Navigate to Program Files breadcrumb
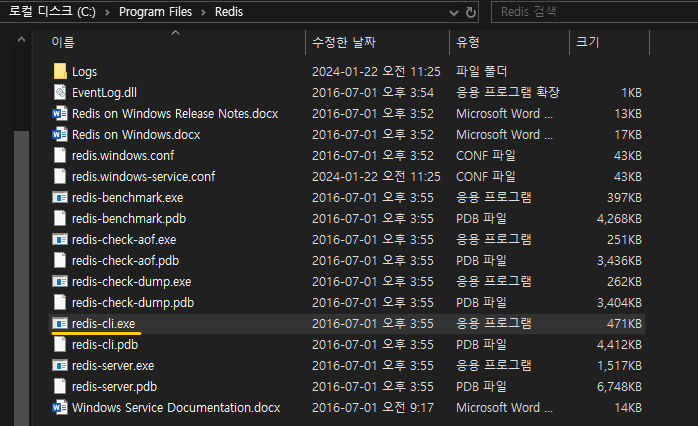The height and width of the screenshot is (426, 698). pos(155,12)
